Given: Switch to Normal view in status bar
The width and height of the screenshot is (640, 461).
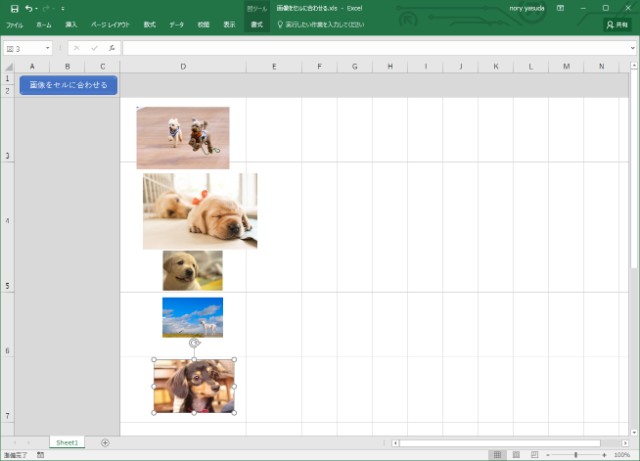Looking at the screenshot, I should (498, 455).
